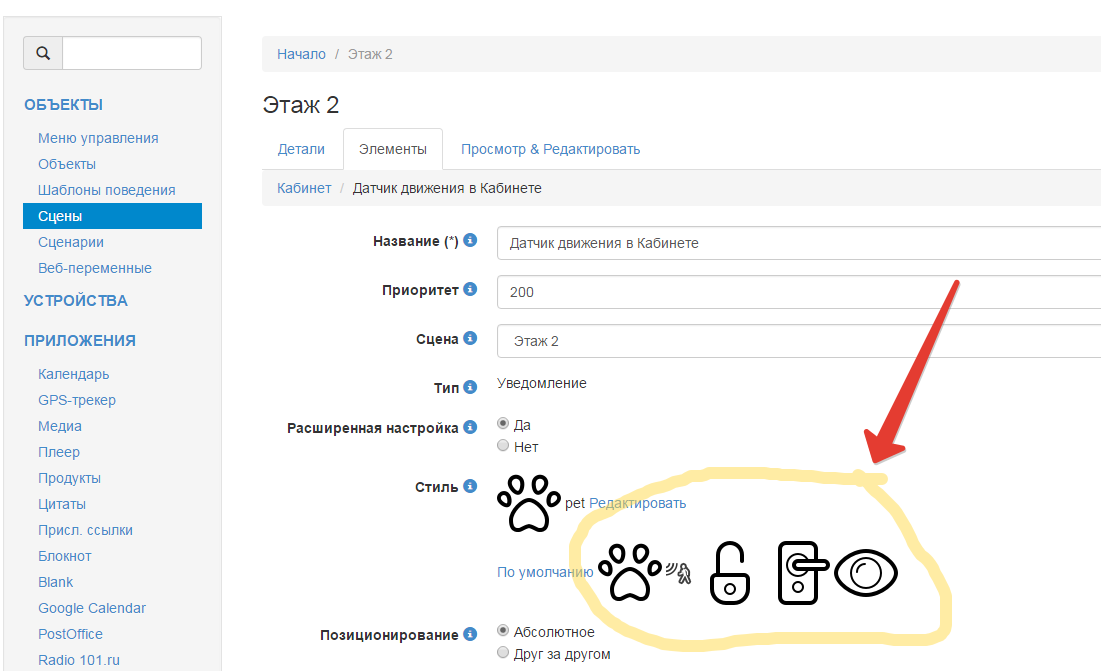1101x671 pixels.
Task: Open Шаблоны поведения in sidebar
Action: [x=107, y=190]
